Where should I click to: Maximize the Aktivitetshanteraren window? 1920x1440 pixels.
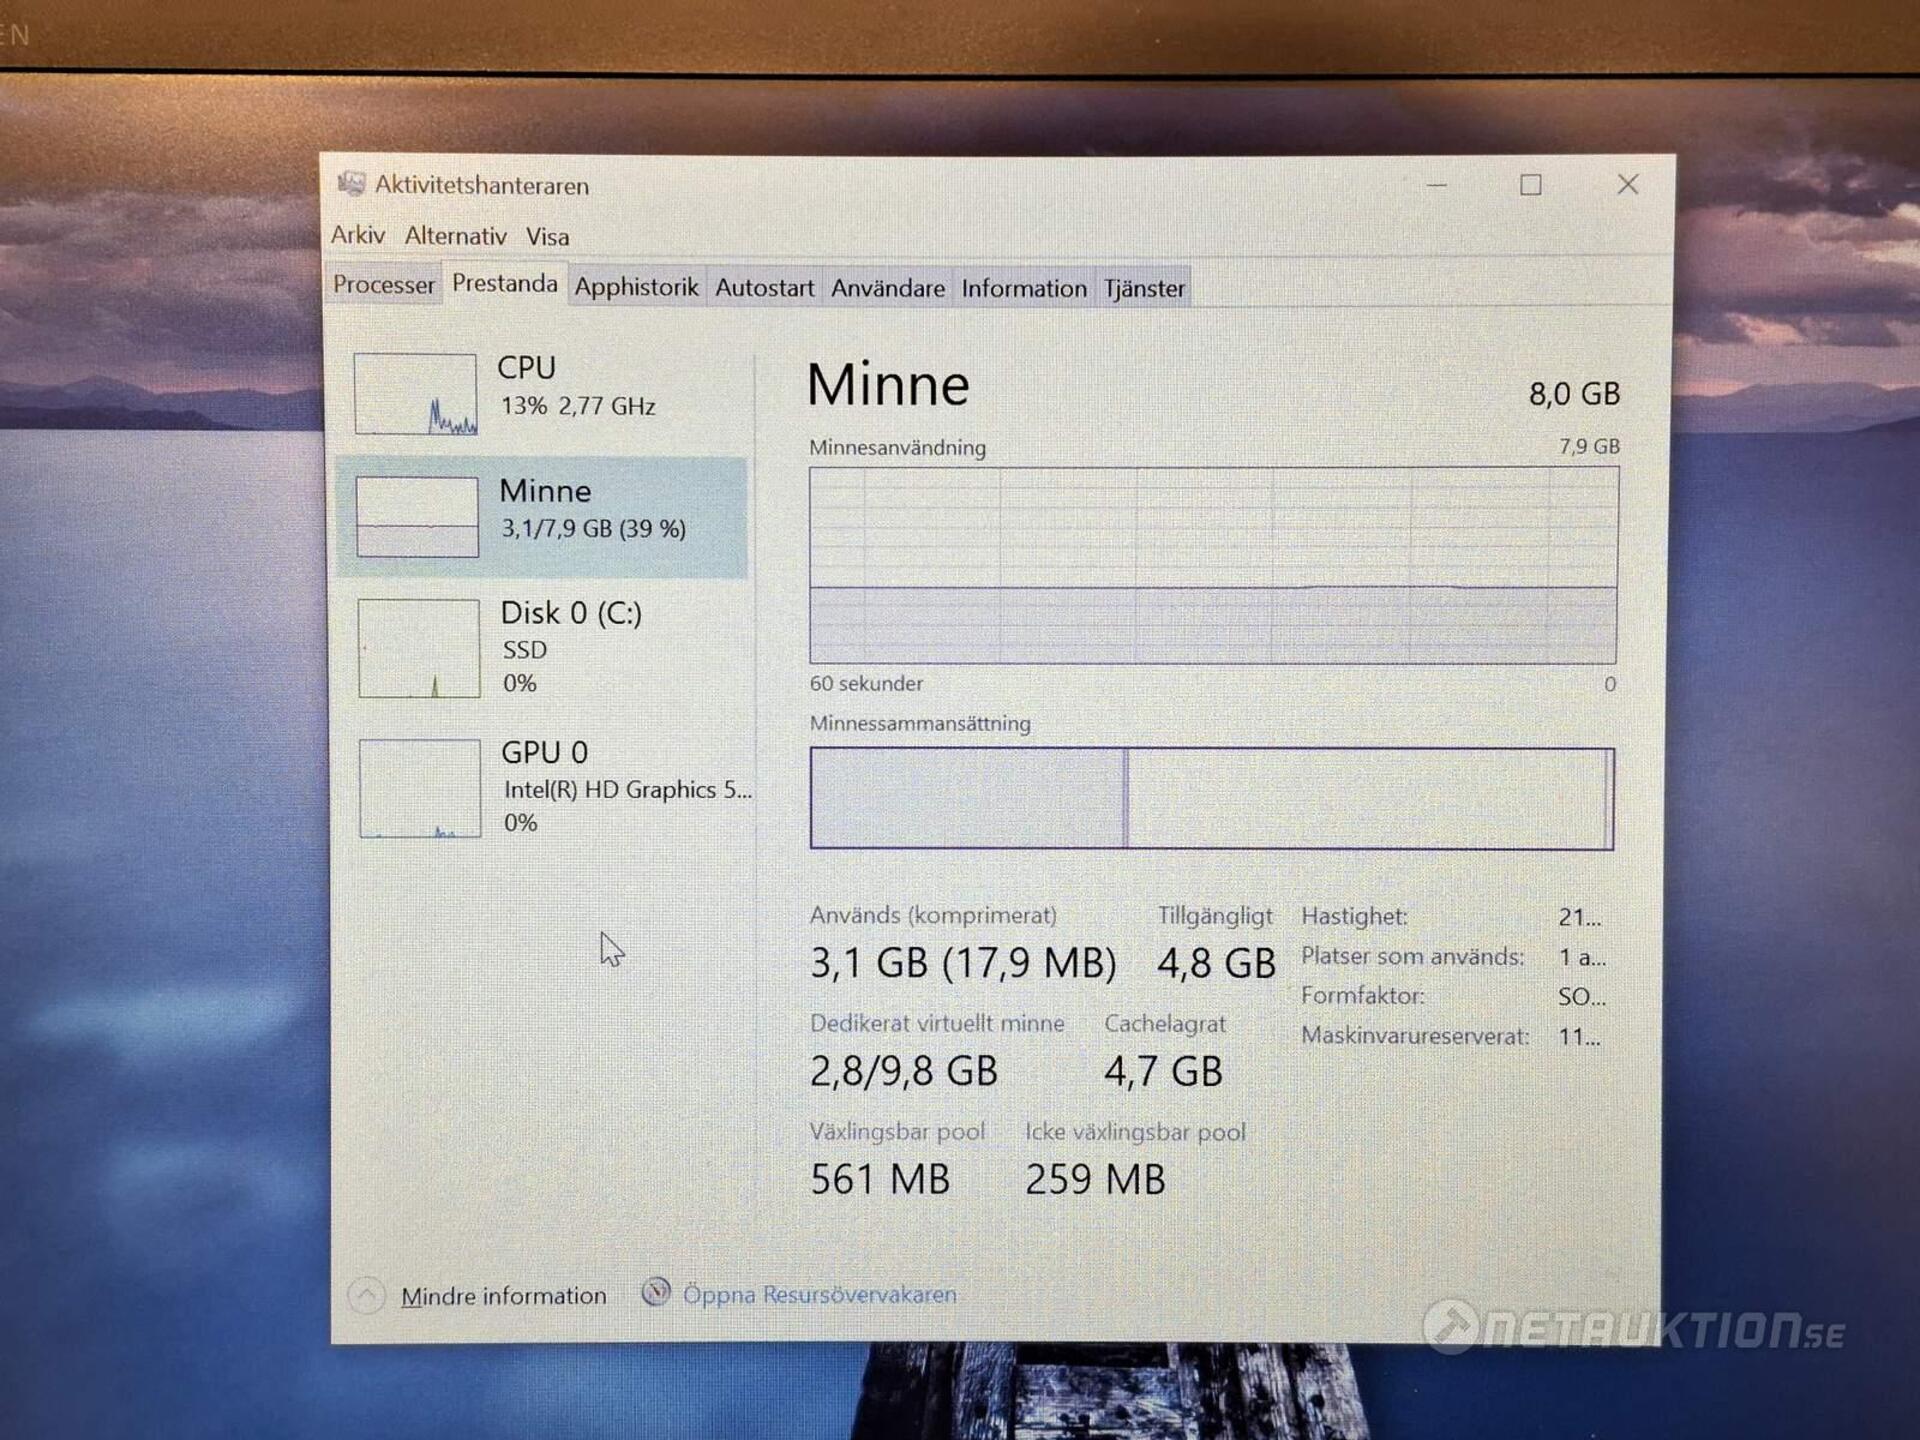[x=1530, y=185]
